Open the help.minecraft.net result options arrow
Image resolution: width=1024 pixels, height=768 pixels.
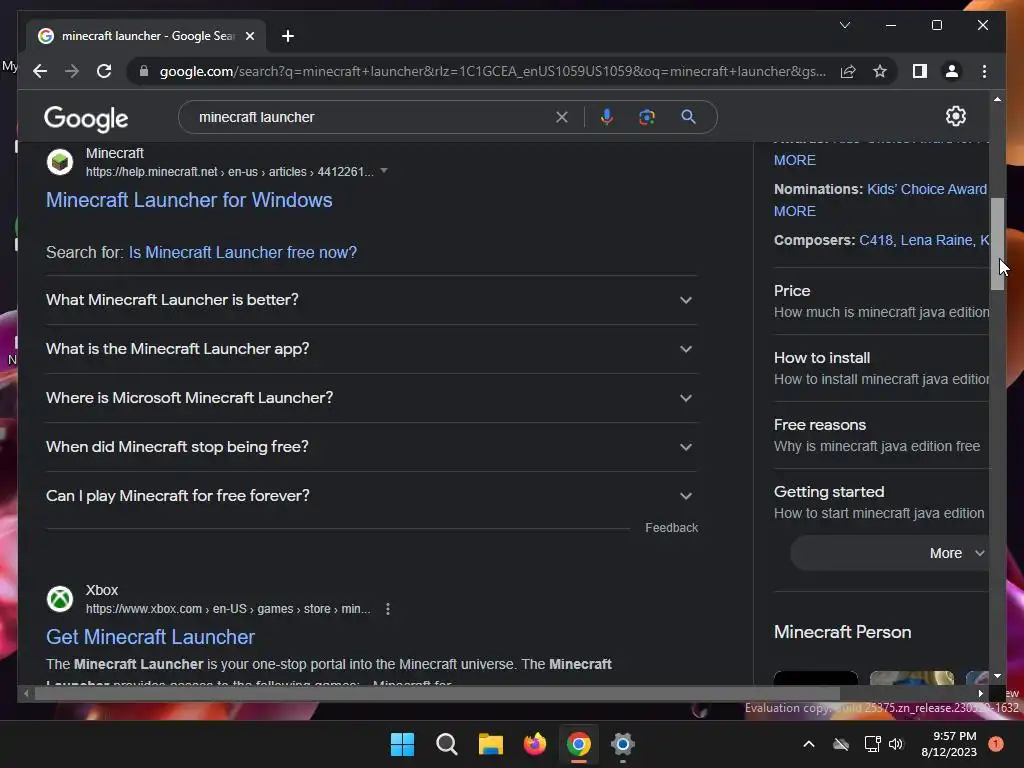pos(384,171)
